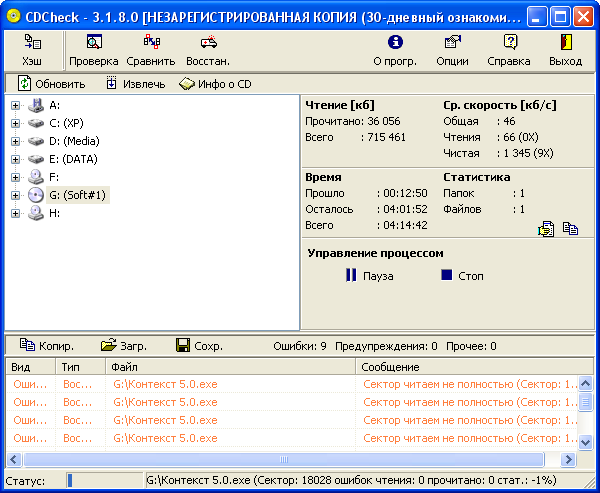Screen dimensions: 600x493
Task: Sort log by Сообщение column
Action: (474, 367)
